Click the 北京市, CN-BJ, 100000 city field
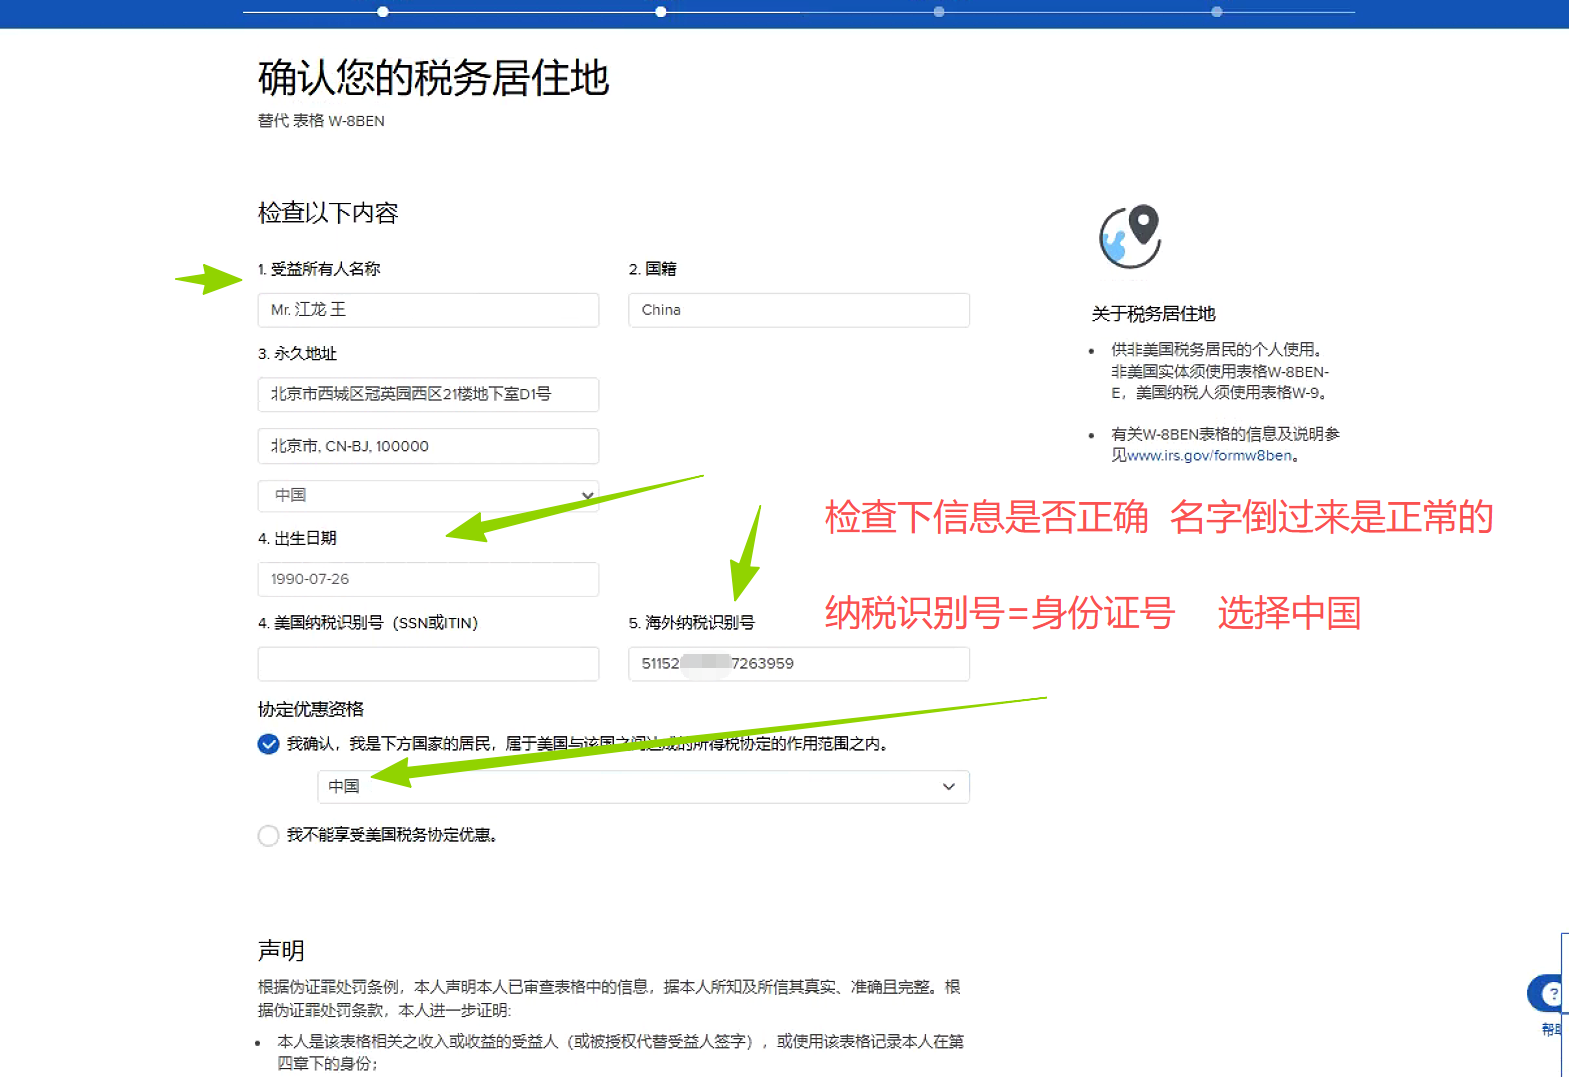 tap(428, 446)
